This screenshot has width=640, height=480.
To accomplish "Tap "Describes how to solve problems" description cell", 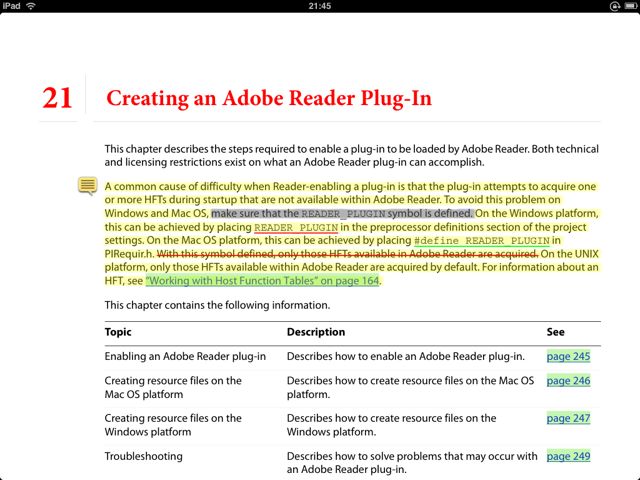I will pos(412,462).
